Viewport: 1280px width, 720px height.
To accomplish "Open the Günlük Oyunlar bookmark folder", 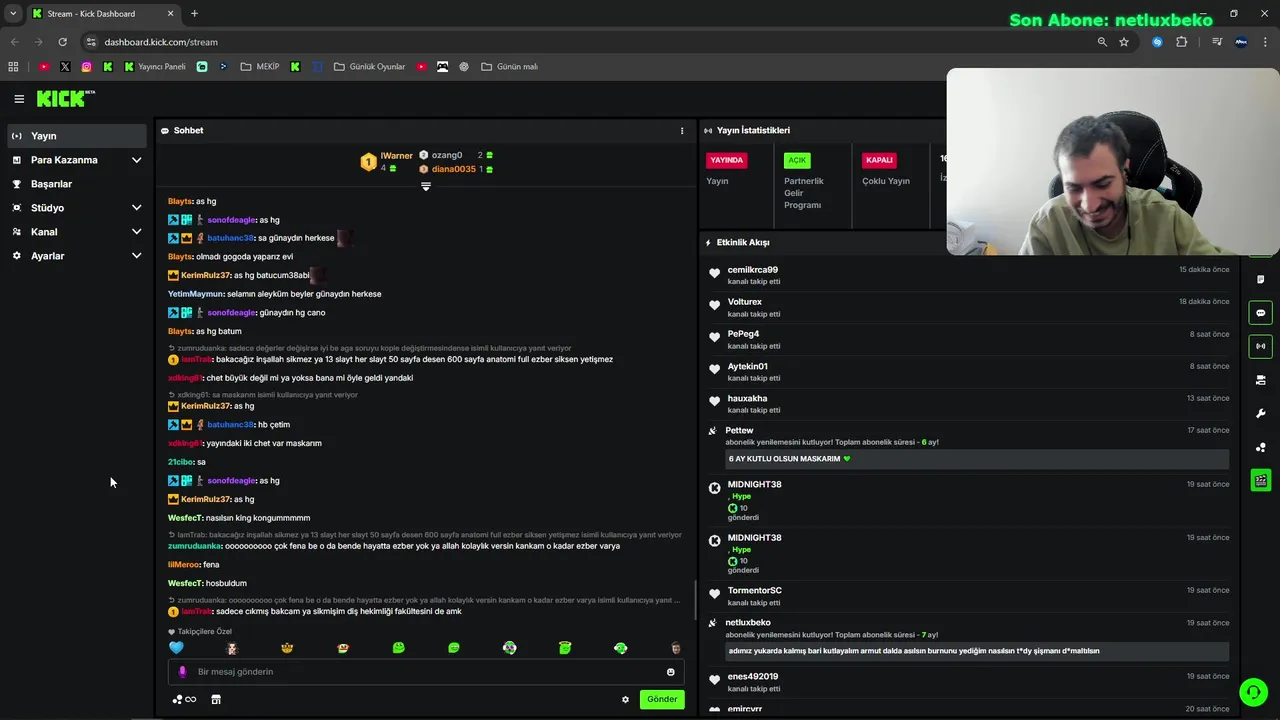I will coord(370,67).
